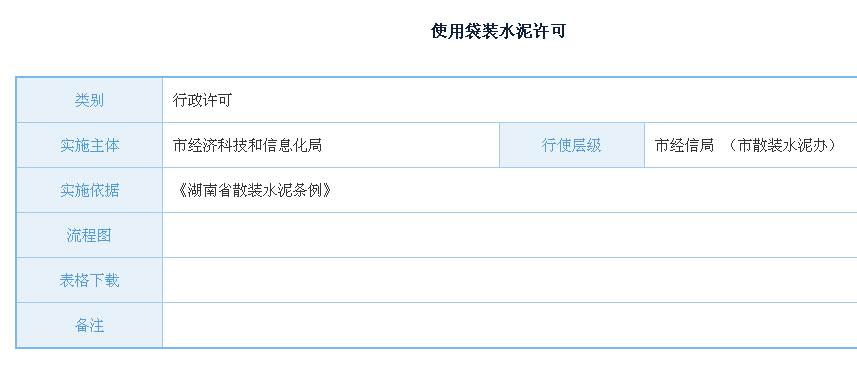Image resolution: width=857 pixels, height=368 pixels.
Task: Select the 流程图 label cell
Action: tap(89, 235)
